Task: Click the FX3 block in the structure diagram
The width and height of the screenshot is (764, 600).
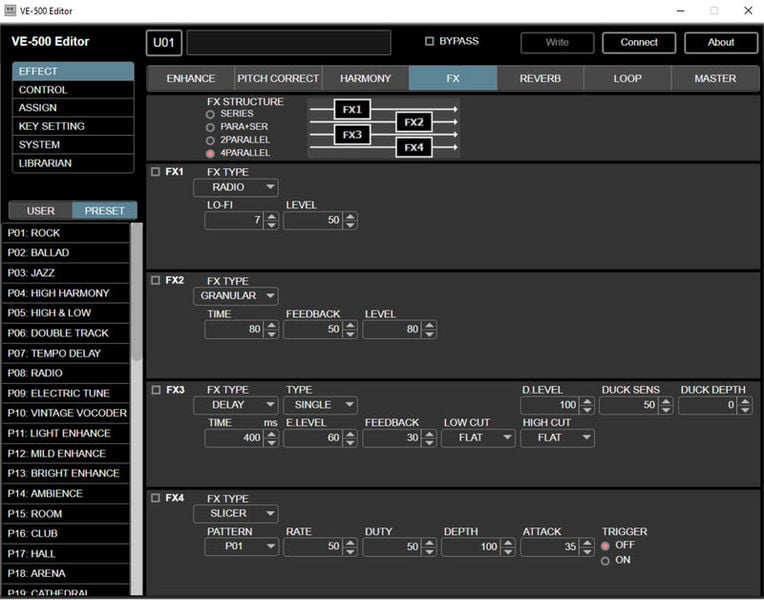Action: (352, 135)
